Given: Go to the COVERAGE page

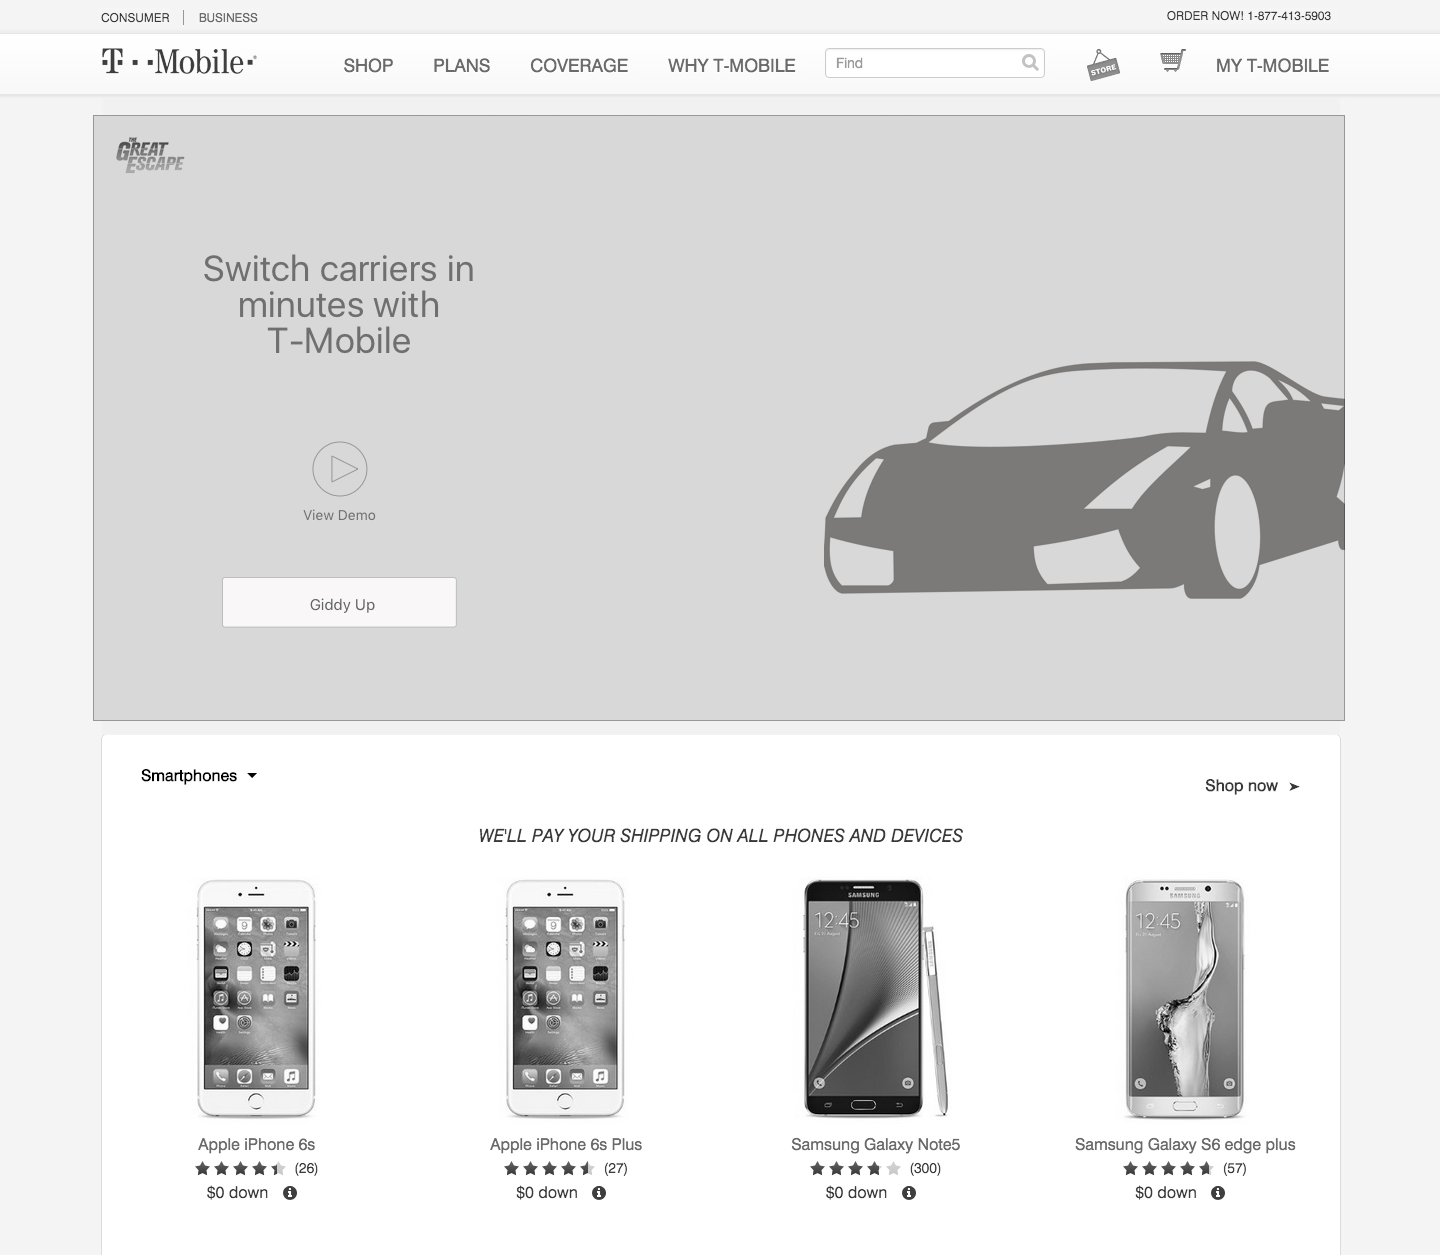Looking at the screenshot, I should (579, 65).
